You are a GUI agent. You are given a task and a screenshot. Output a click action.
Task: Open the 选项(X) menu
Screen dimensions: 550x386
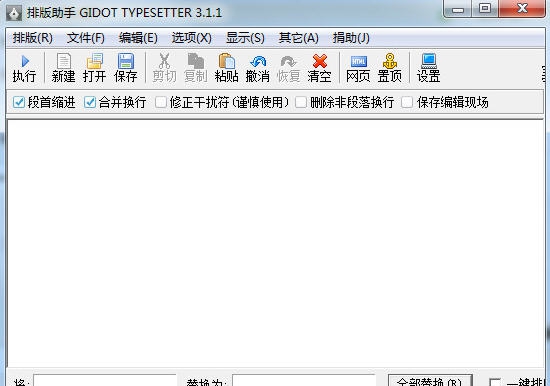pos(192,38)
